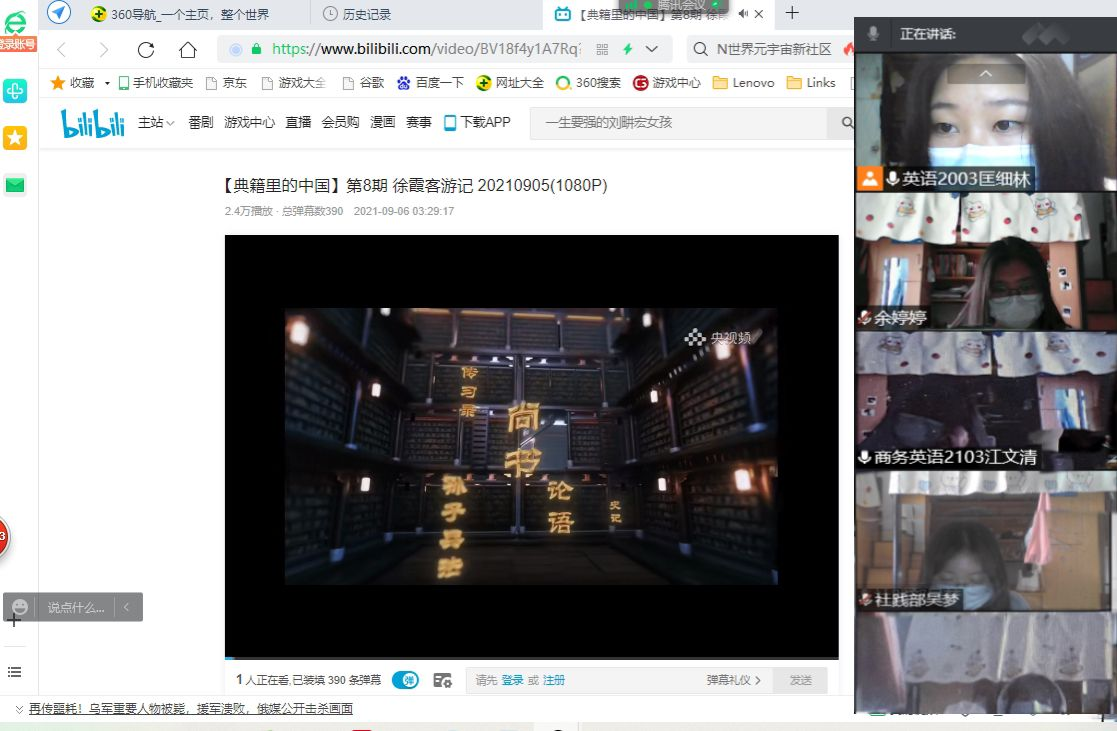Click the green mail sidebar icon

pyautogui.click(x=15, y=185)
